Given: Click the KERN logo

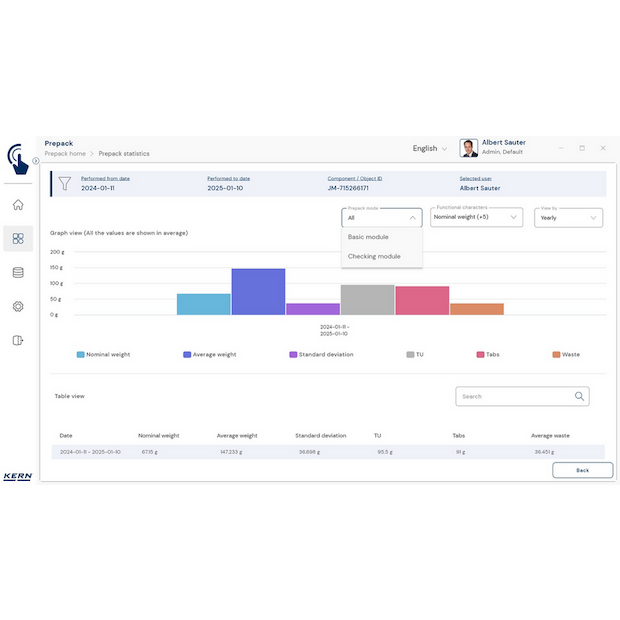Looking at the screenshot, I should 18,476.
